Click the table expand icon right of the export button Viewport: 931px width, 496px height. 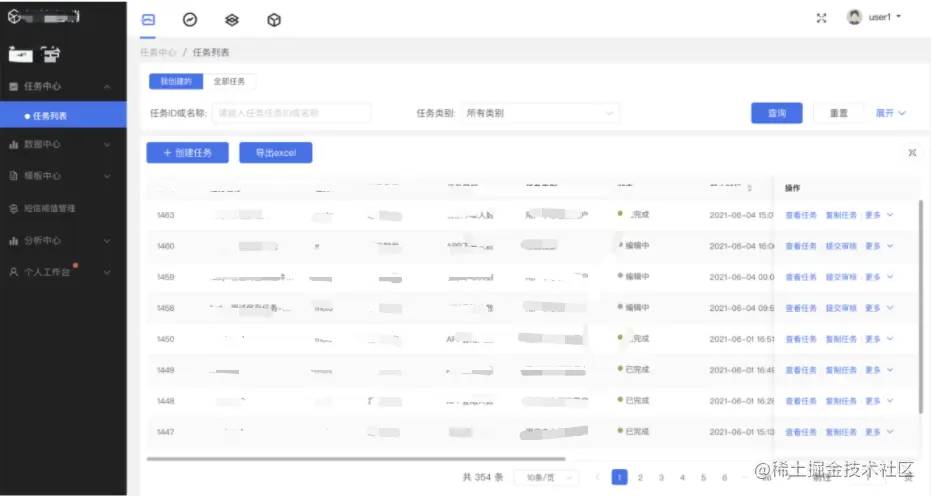click(x=913, y=153)
